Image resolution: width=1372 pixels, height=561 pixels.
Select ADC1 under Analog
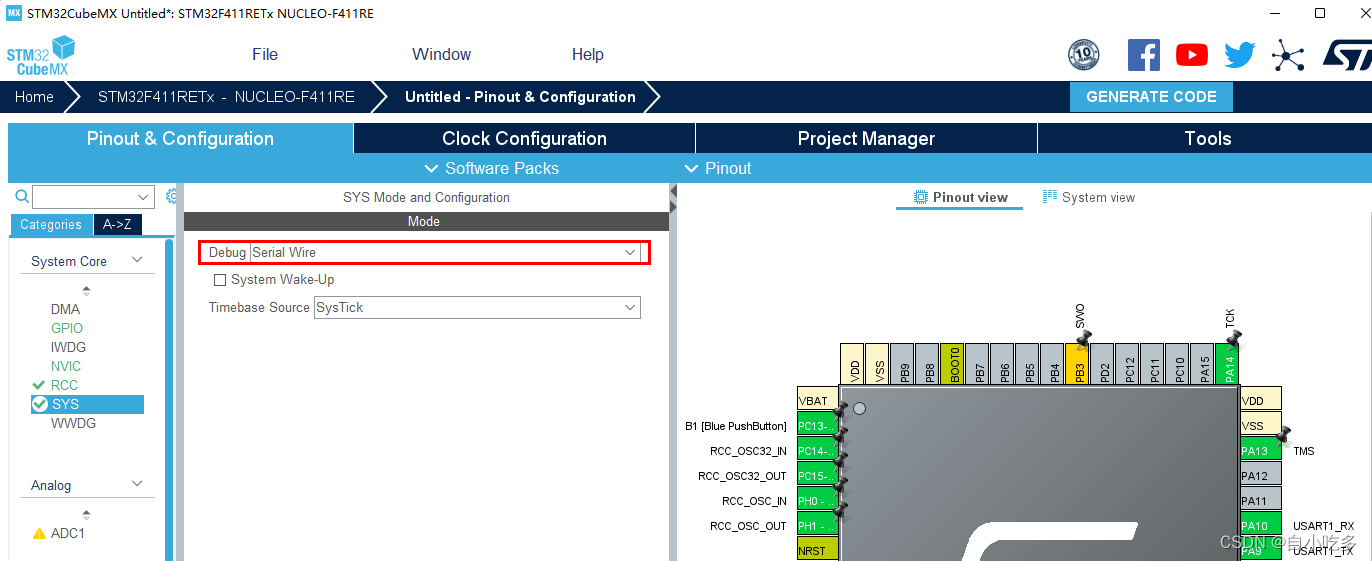(x=68, y=533)
